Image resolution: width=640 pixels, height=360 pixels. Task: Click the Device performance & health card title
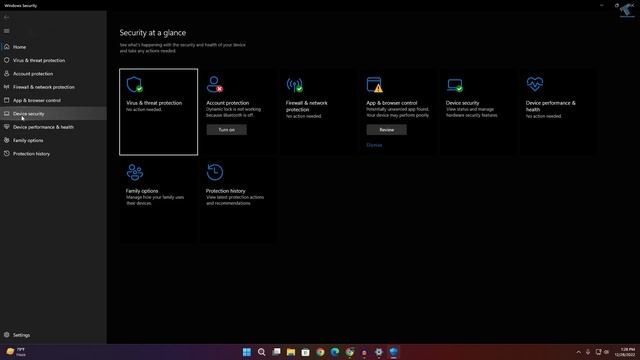551,106
